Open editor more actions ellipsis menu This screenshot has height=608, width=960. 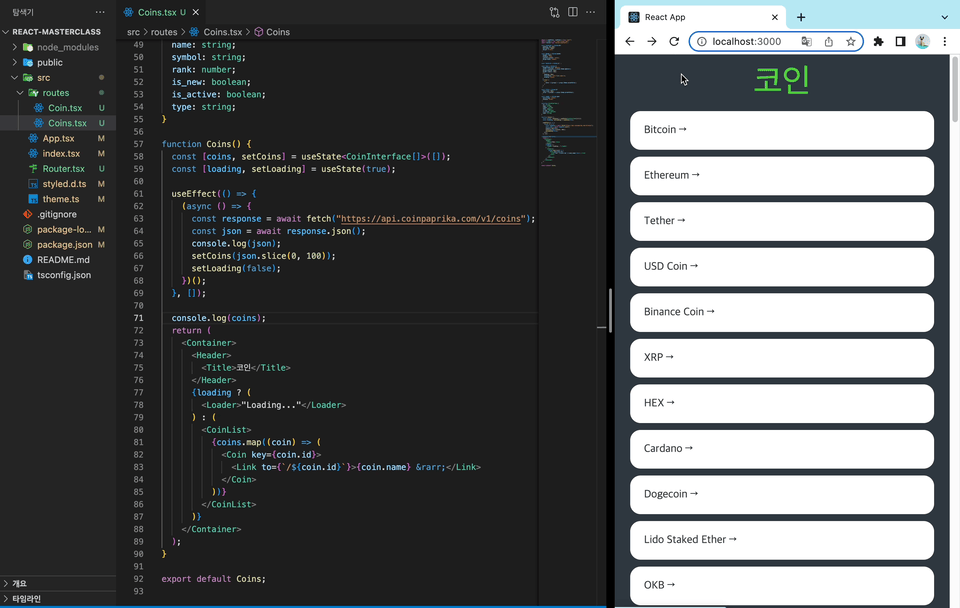click(x=590, y=12)
